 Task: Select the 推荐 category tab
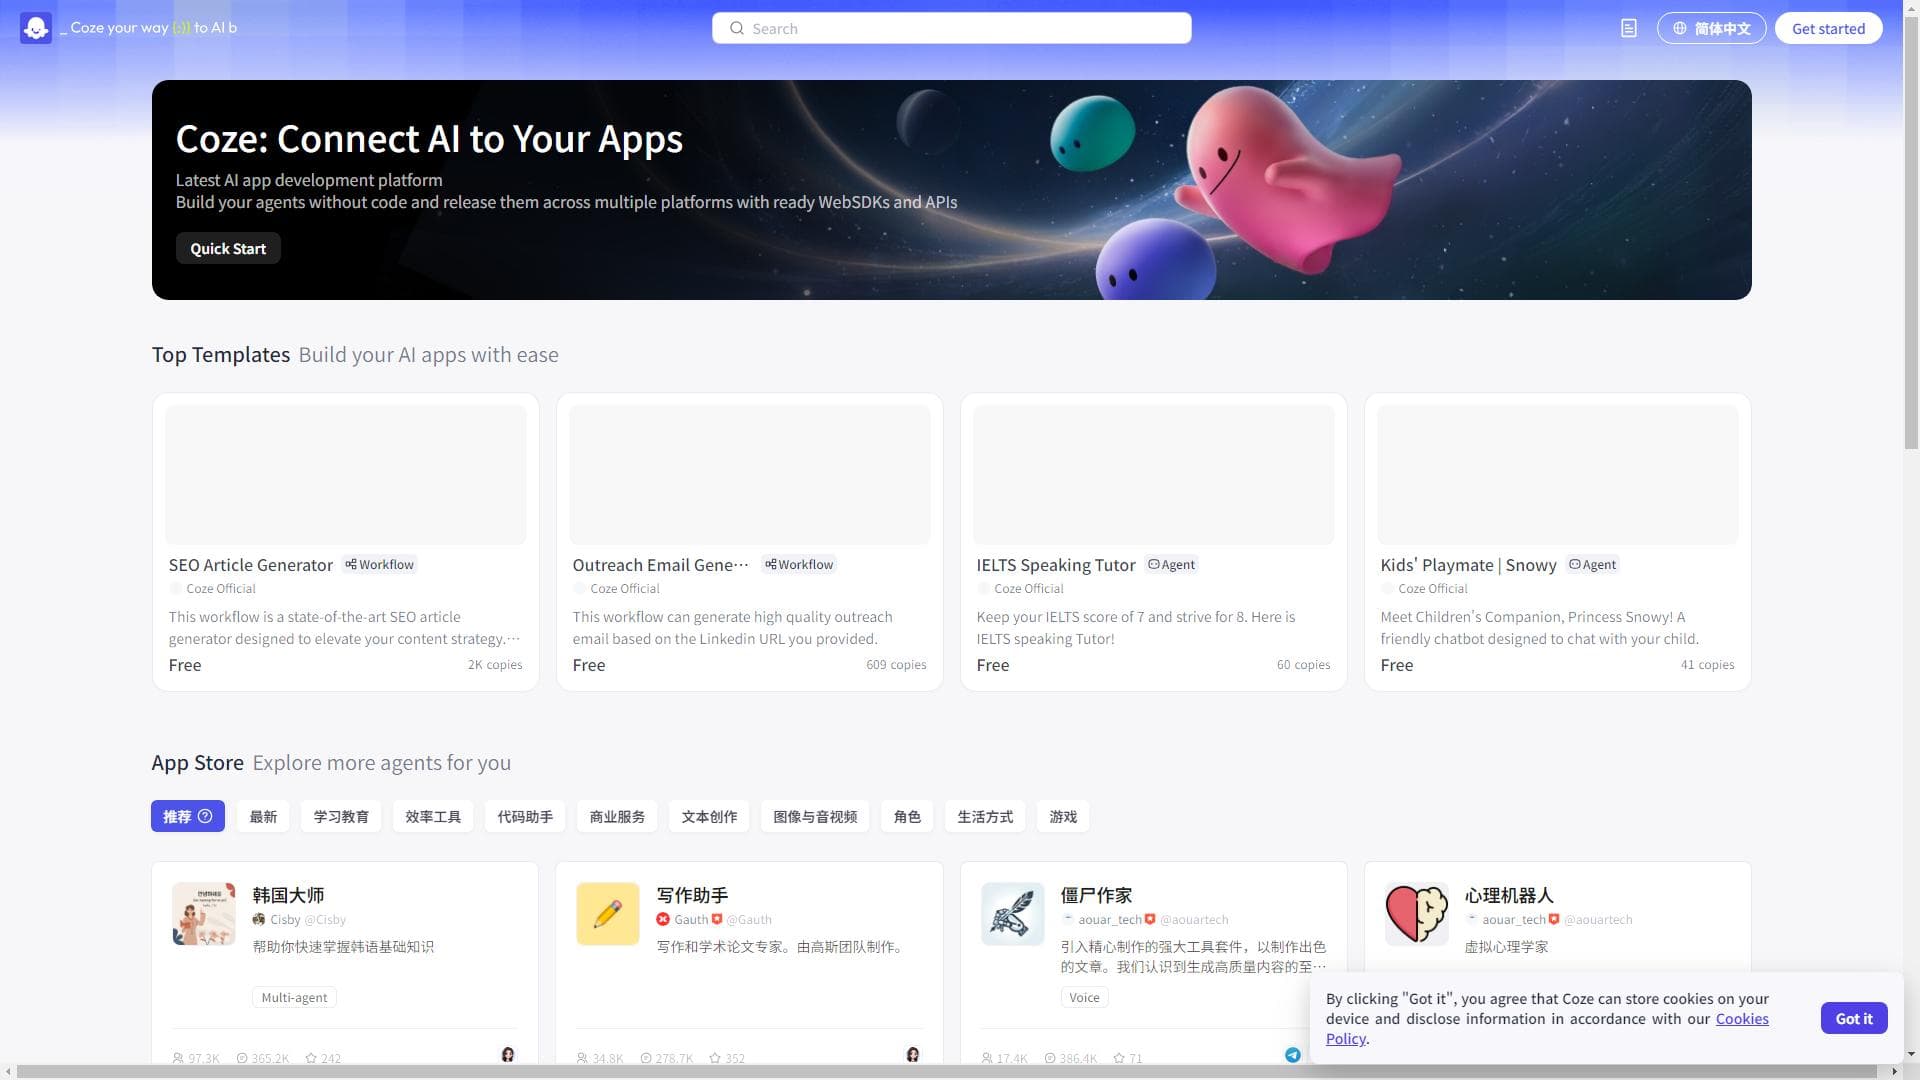coord(188,816)
